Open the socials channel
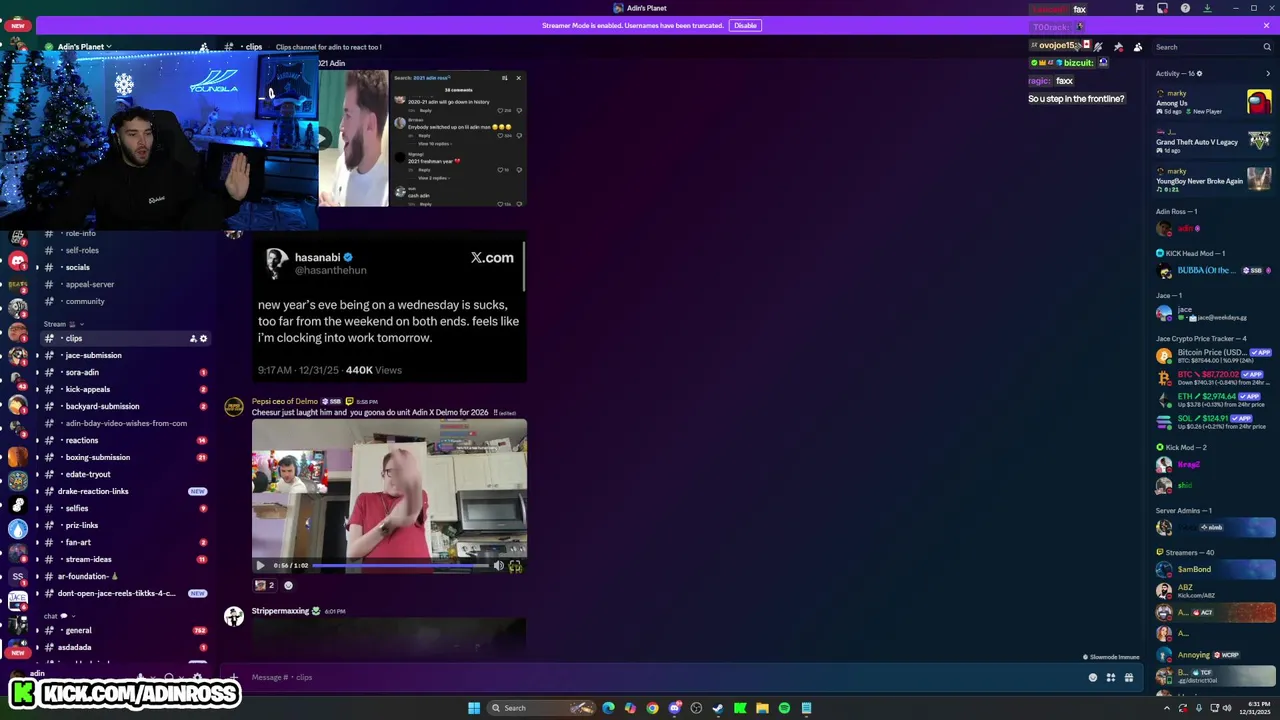The image size is (1280, 720). pos(127,268)
